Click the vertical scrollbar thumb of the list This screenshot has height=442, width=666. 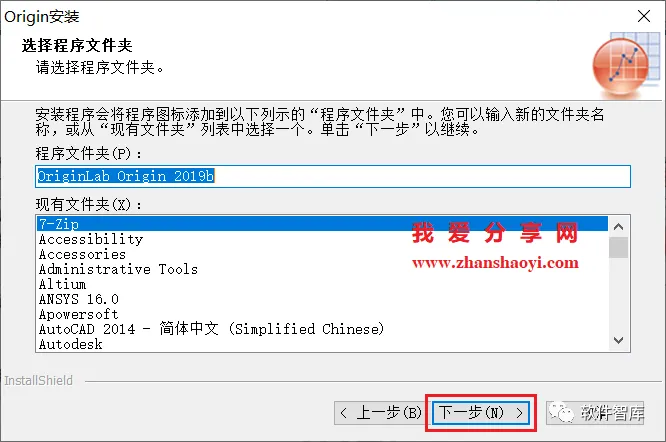618,248
